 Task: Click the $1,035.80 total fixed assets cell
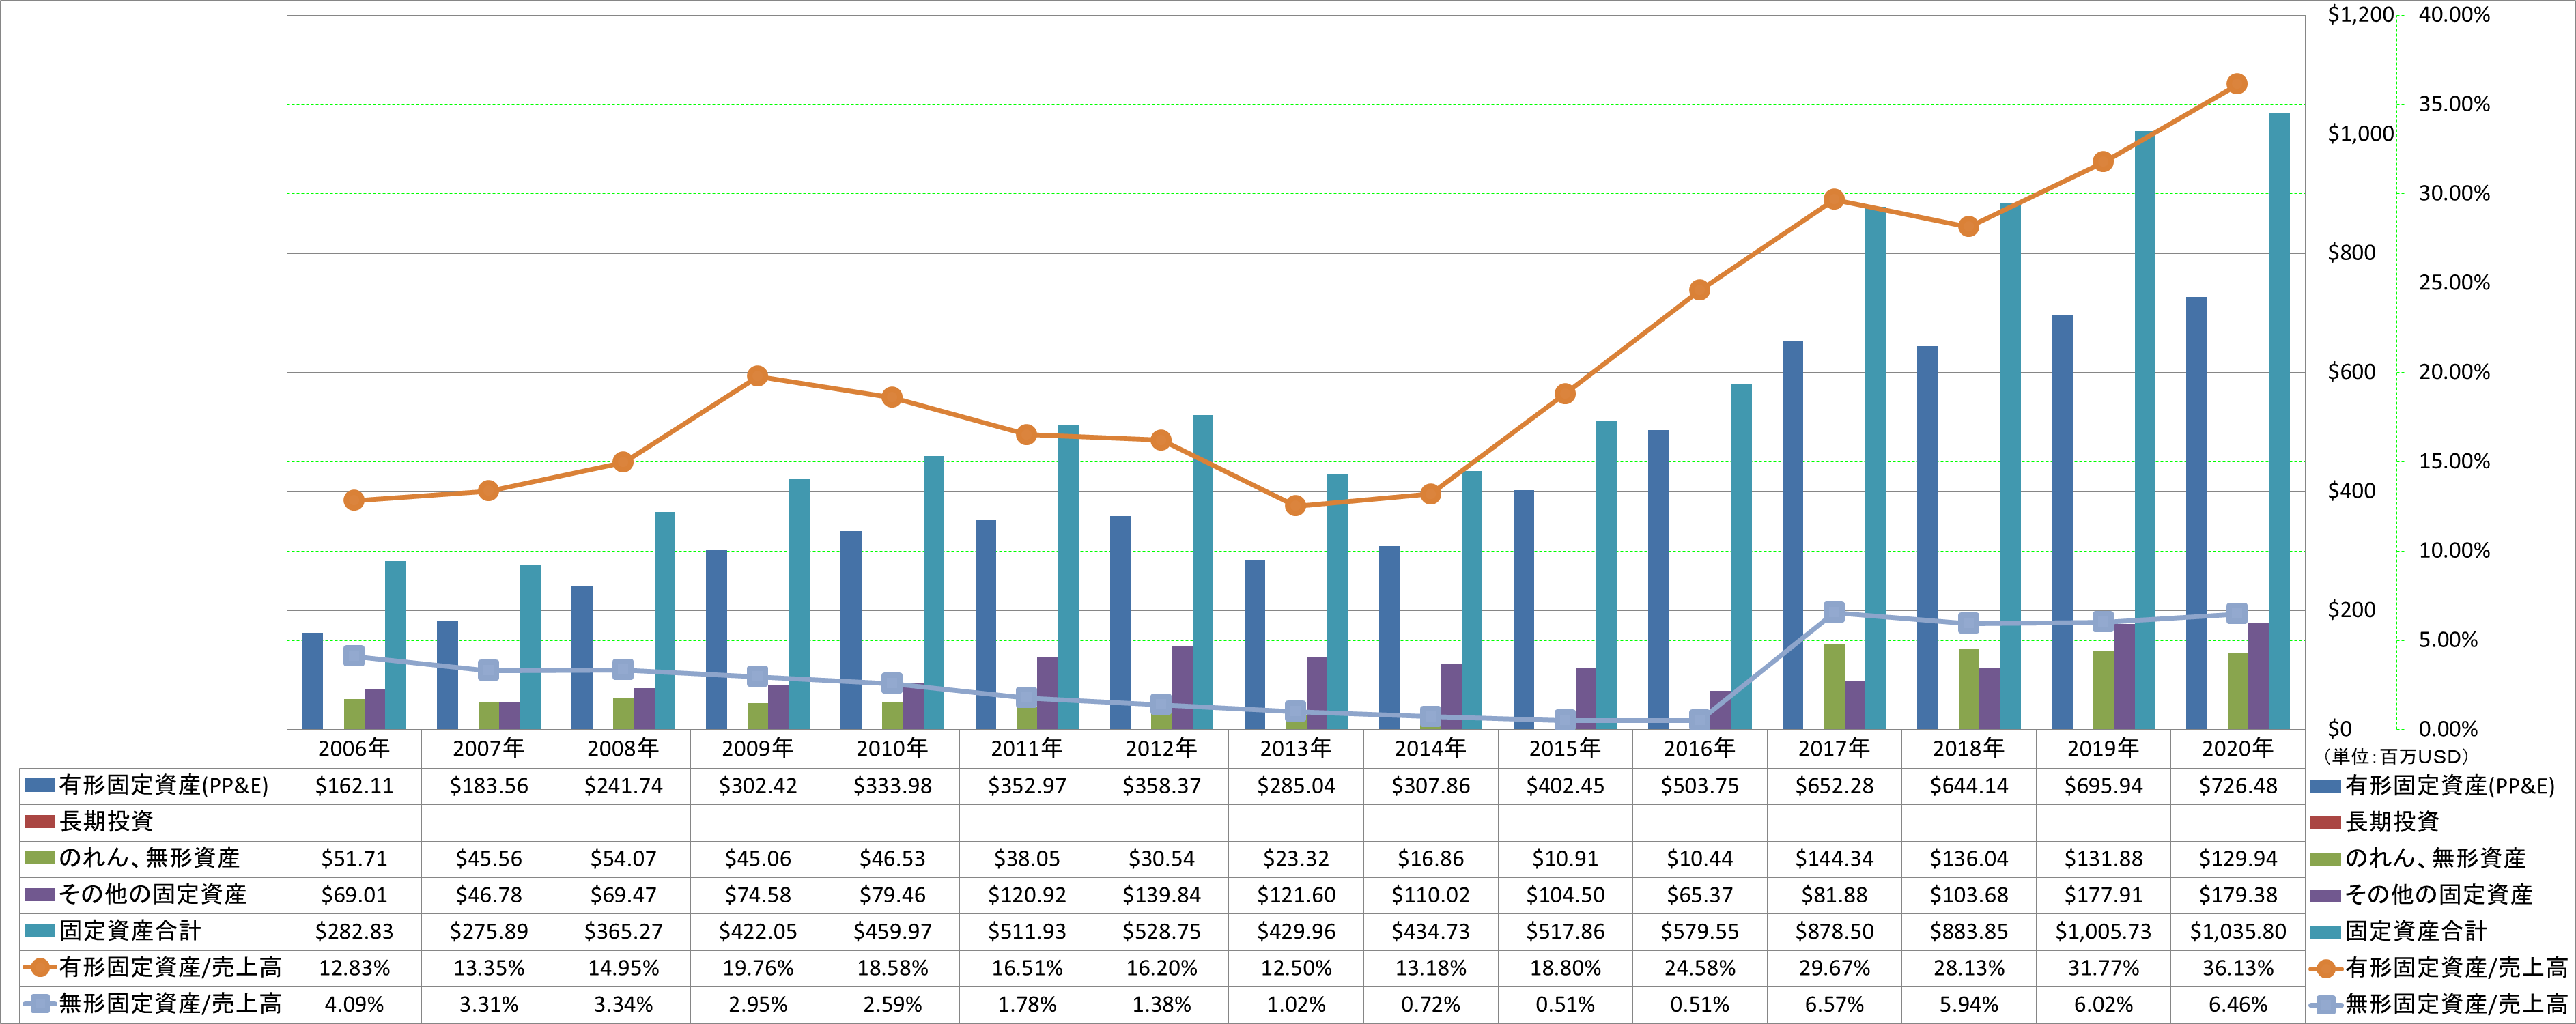coord(2237,931)
